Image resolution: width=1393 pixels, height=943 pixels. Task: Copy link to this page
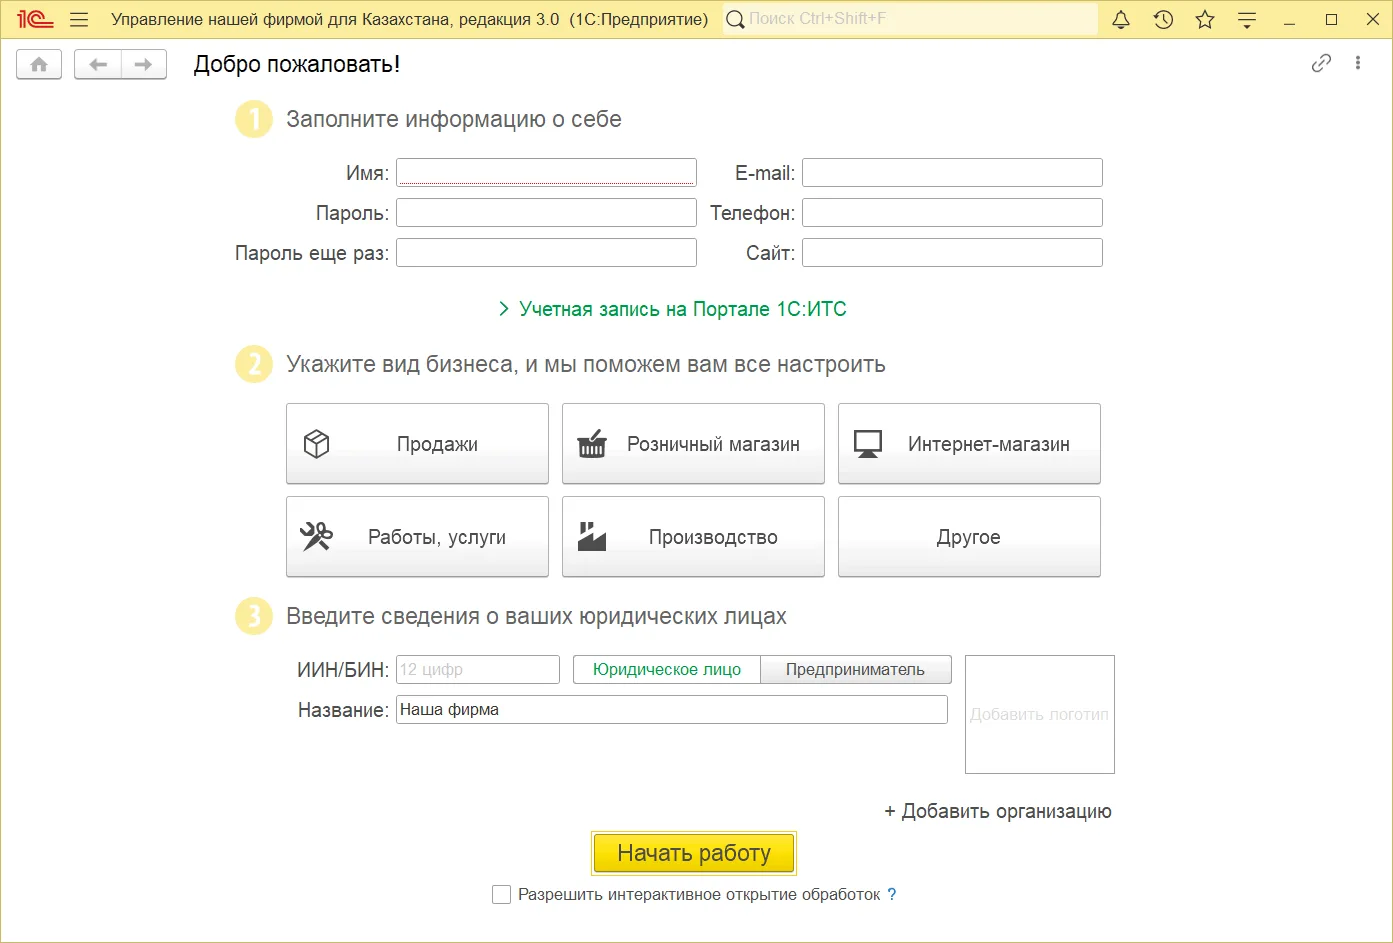(1321, 63)
